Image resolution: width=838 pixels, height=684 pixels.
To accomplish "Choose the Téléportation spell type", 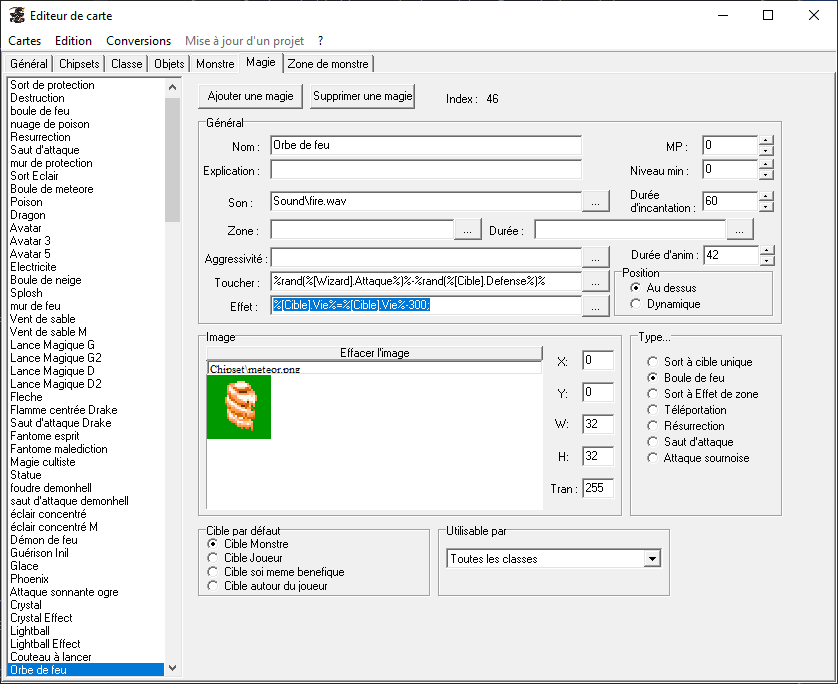I will tap(653, 410).
